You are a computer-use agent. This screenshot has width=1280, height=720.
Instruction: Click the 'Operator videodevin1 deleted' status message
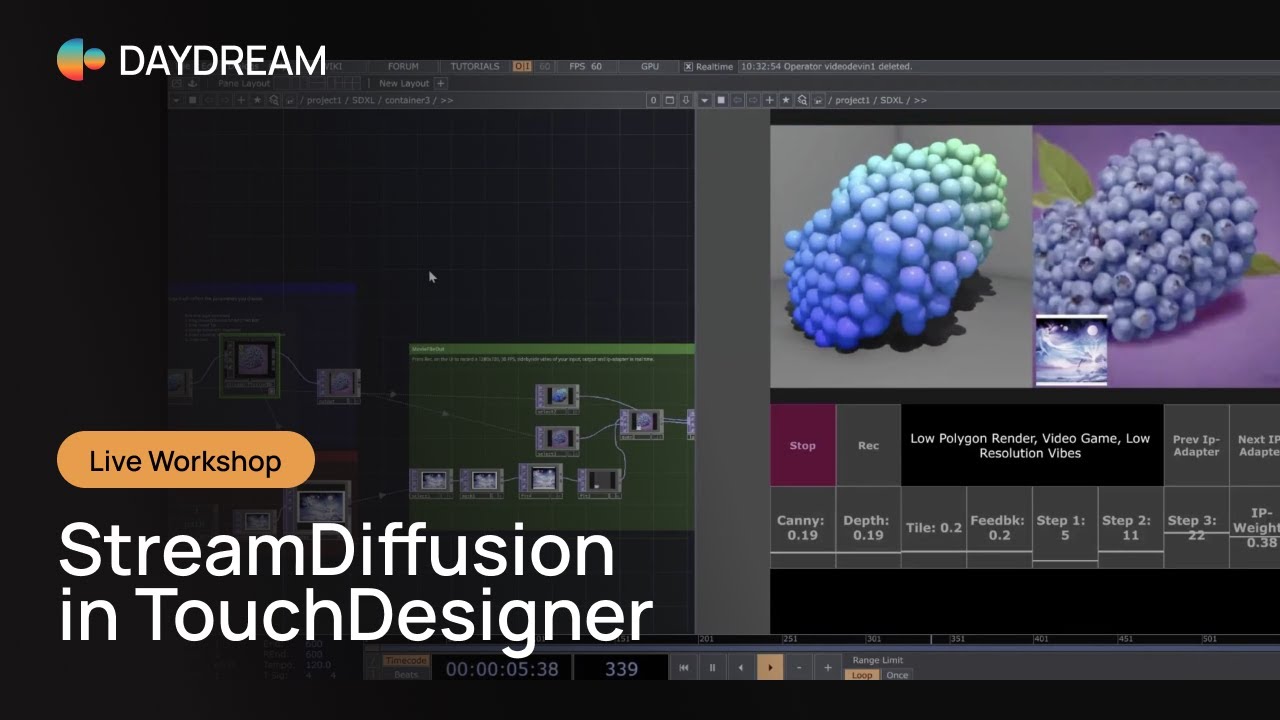(825, 66)
